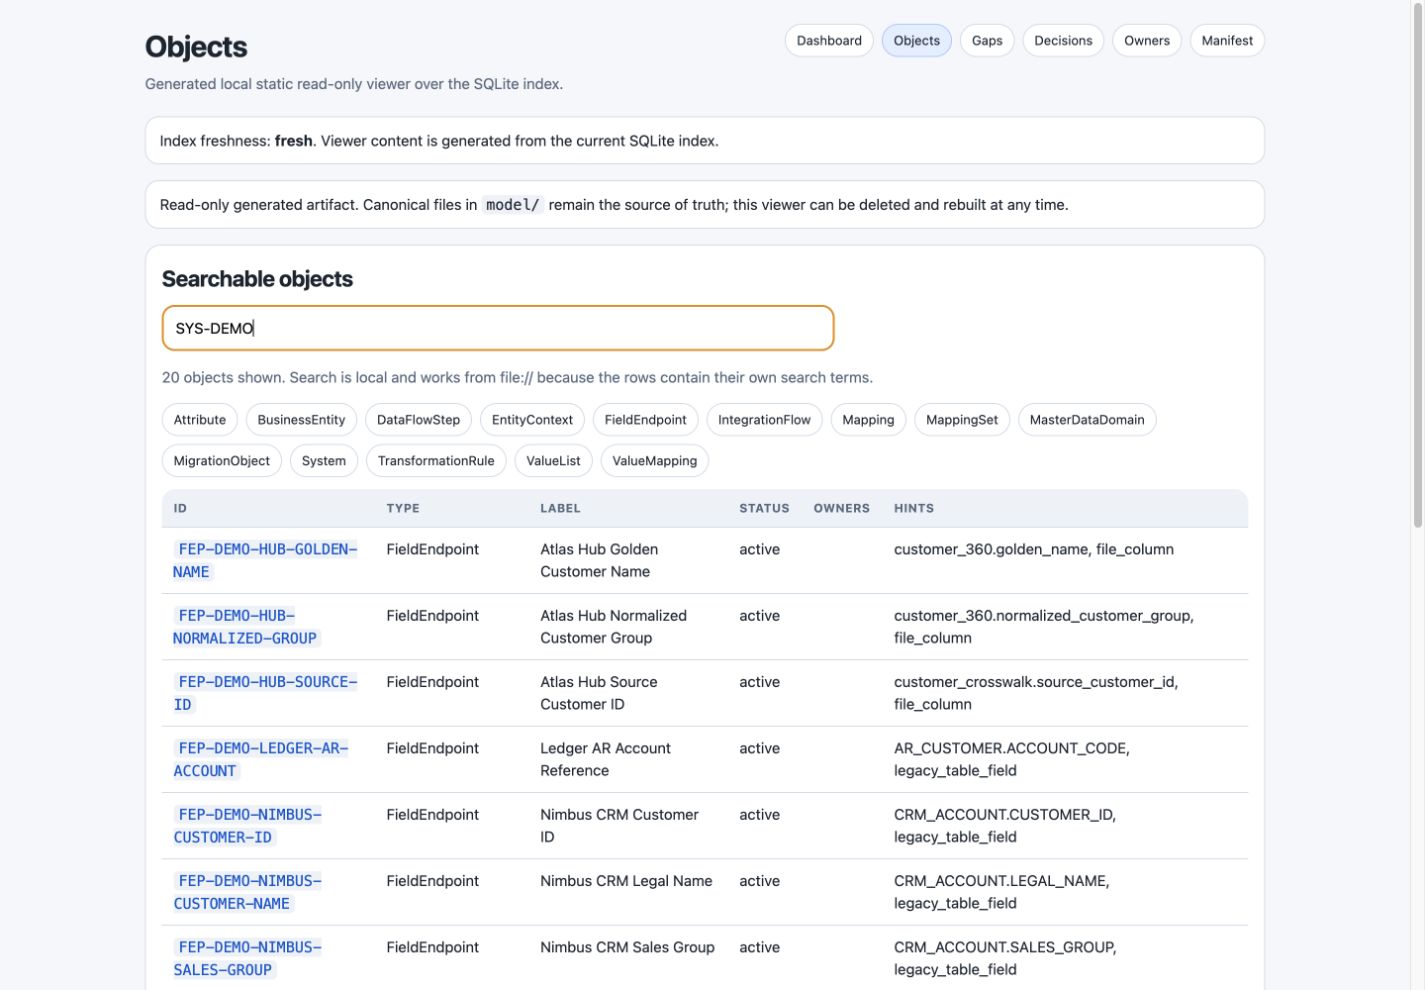Viewport: 1425px width, 990px height.
Task: Click the 'Atlas Hub Normalized Customer Group' label
Action: pos(613,627)
